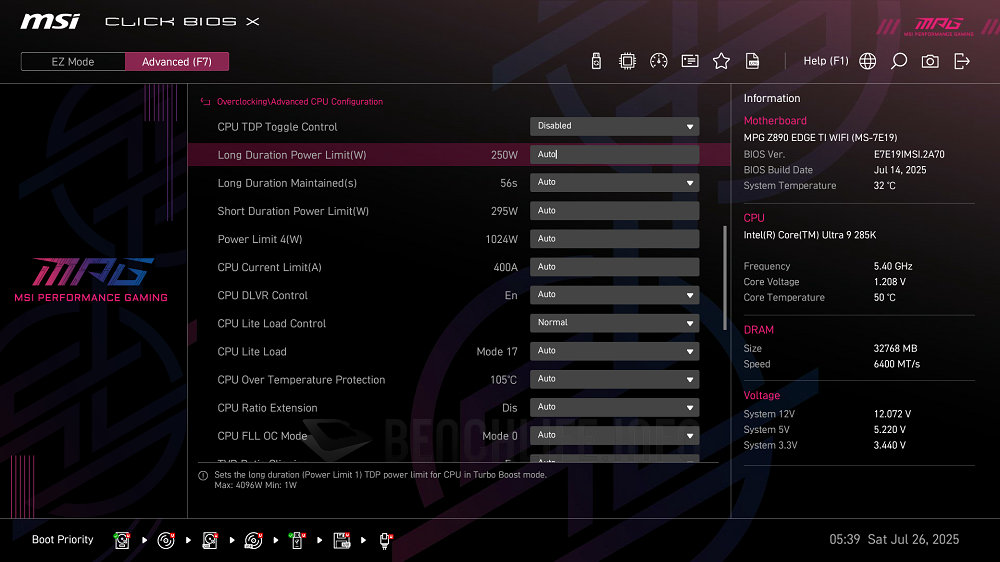
Task: Click the Boot Priority label
Action: pos(62,540)
